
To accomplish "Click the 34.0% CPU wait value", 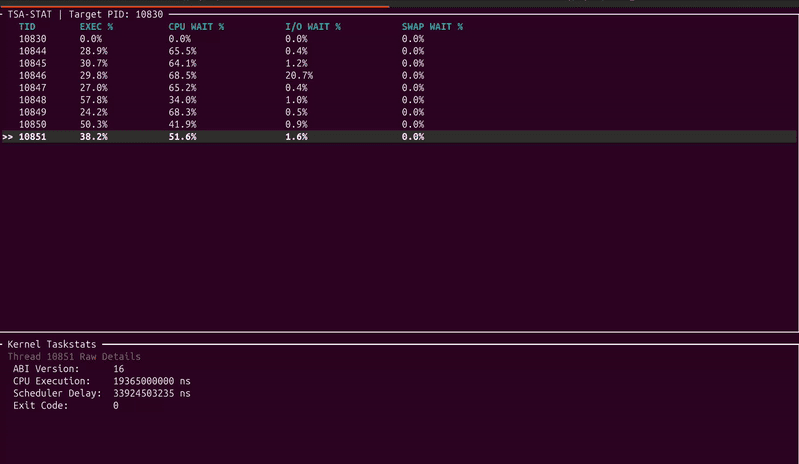I will click(x=182, y=100).
